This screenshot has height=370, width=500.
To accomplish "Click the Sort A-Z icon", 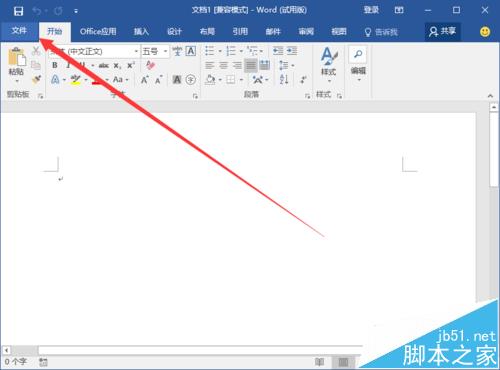I will [x=284, y=80].
